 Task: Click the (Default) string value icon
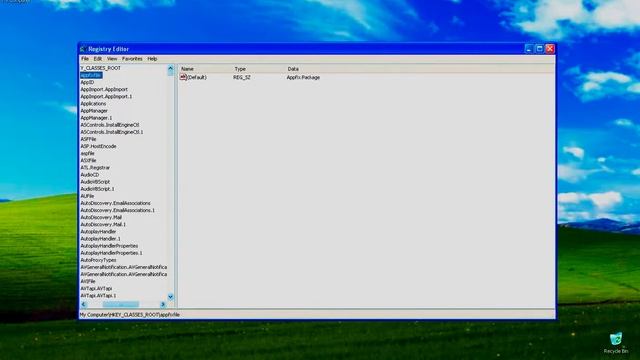click(183, 77)
